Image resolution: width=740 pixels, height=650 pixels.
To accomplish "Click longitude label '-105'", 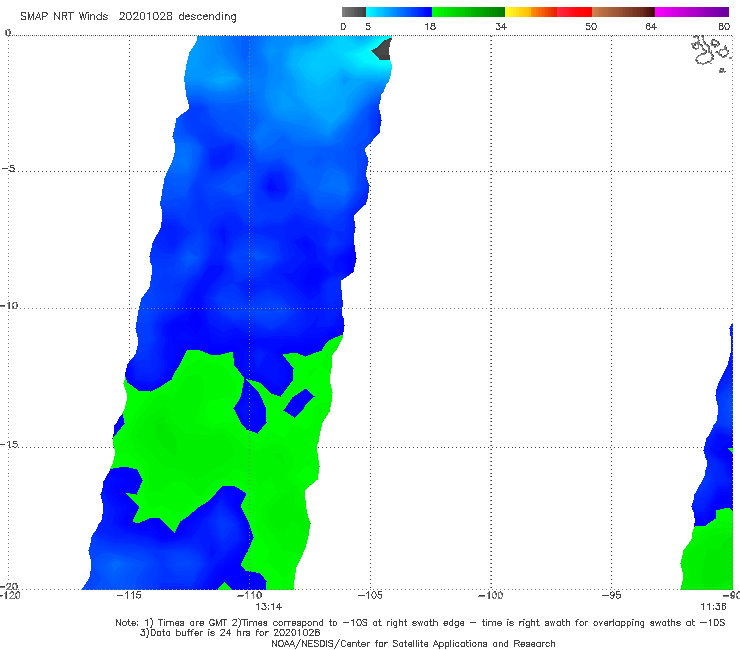I will [x=370, y=595].
